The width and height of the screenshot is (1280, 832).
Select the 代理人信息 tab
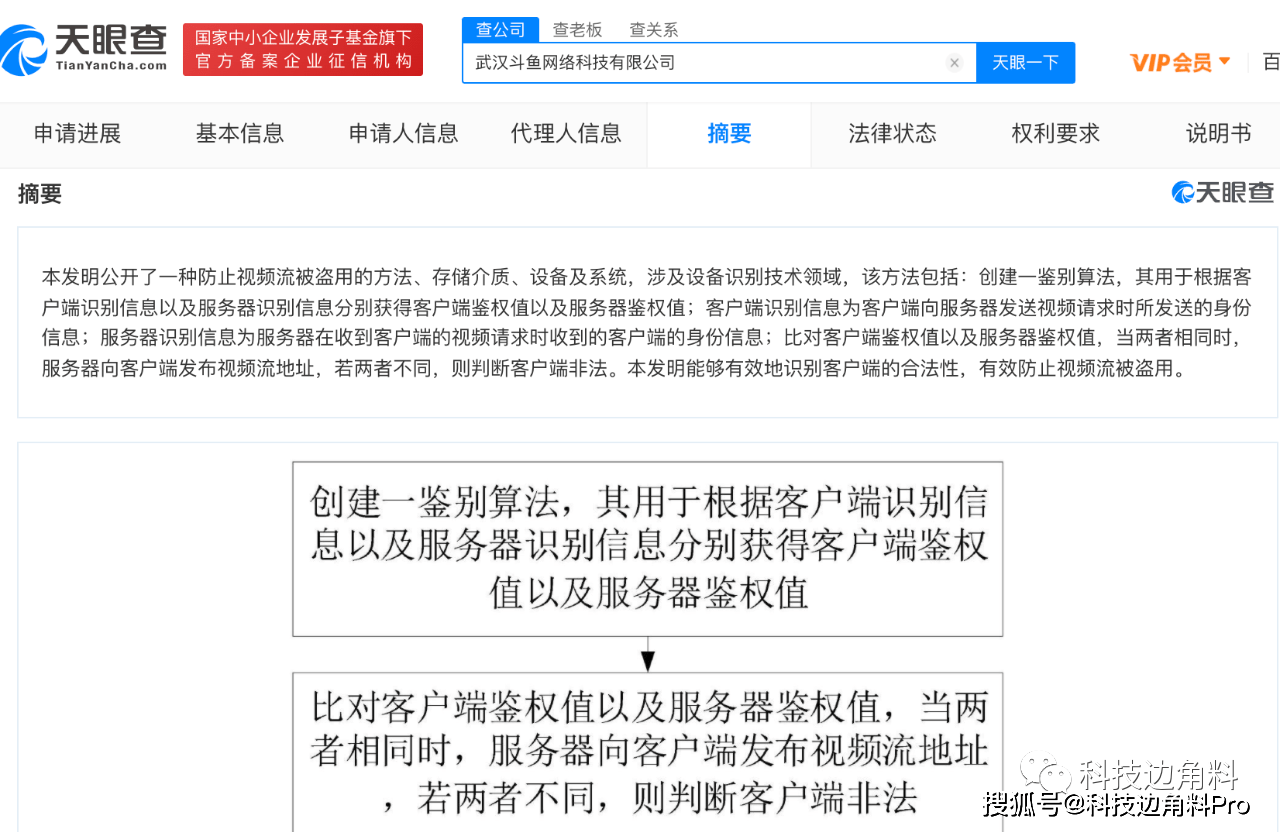566,134
